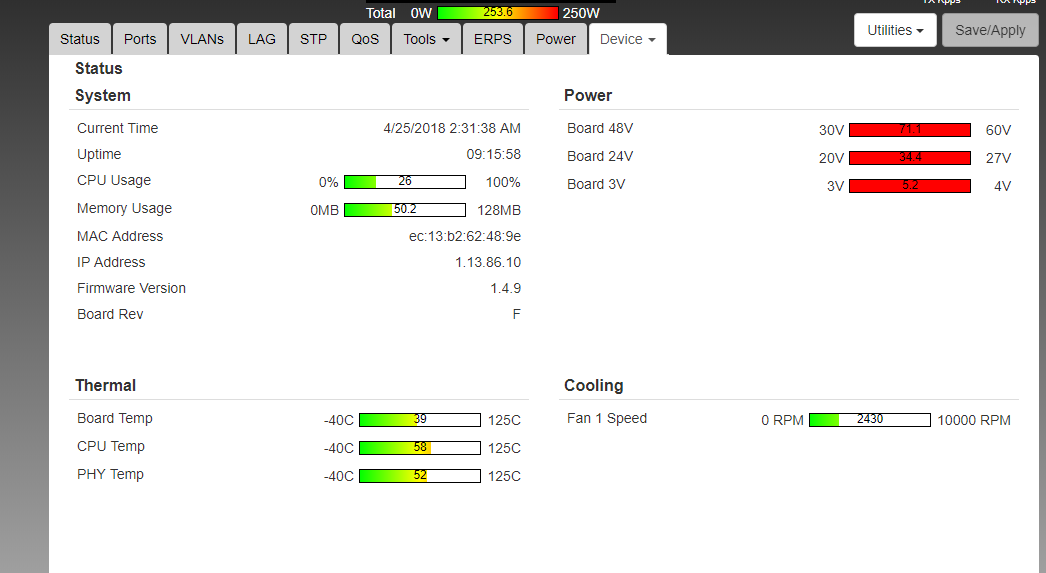Click the CPU Usage progress bar
The height and width of the screenshot is (573, 1046).
pyautogui.click(x=405, y=182)
